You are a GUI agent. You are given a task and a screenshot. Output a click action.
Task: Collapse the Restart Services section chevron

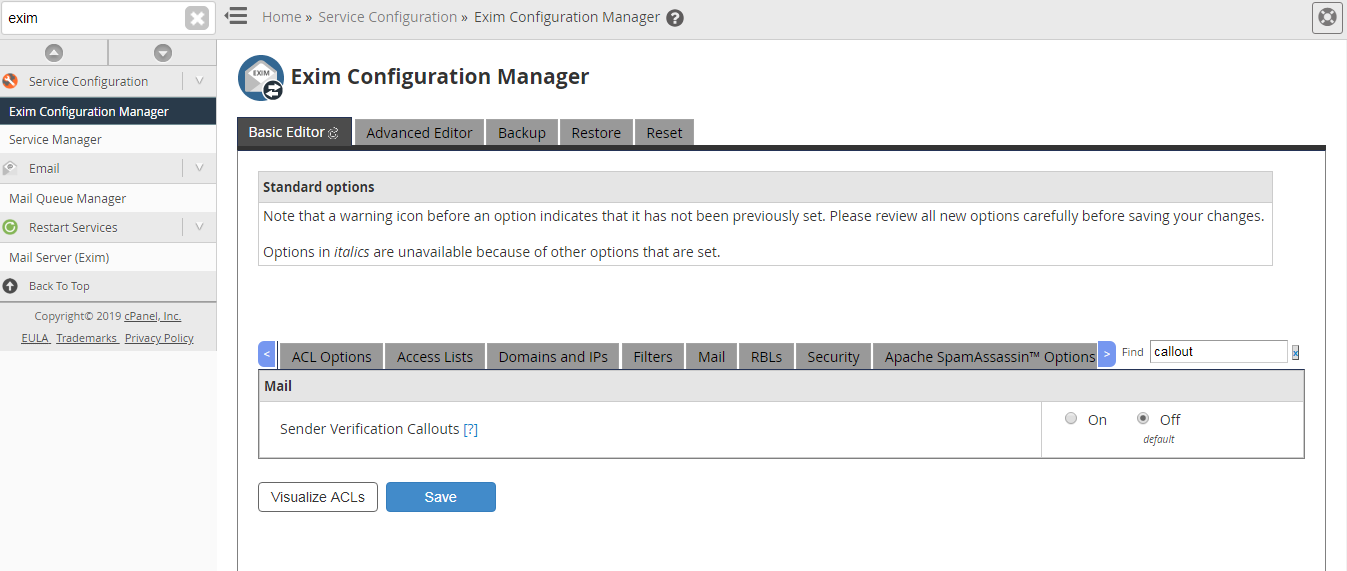[x=199, y=227]
